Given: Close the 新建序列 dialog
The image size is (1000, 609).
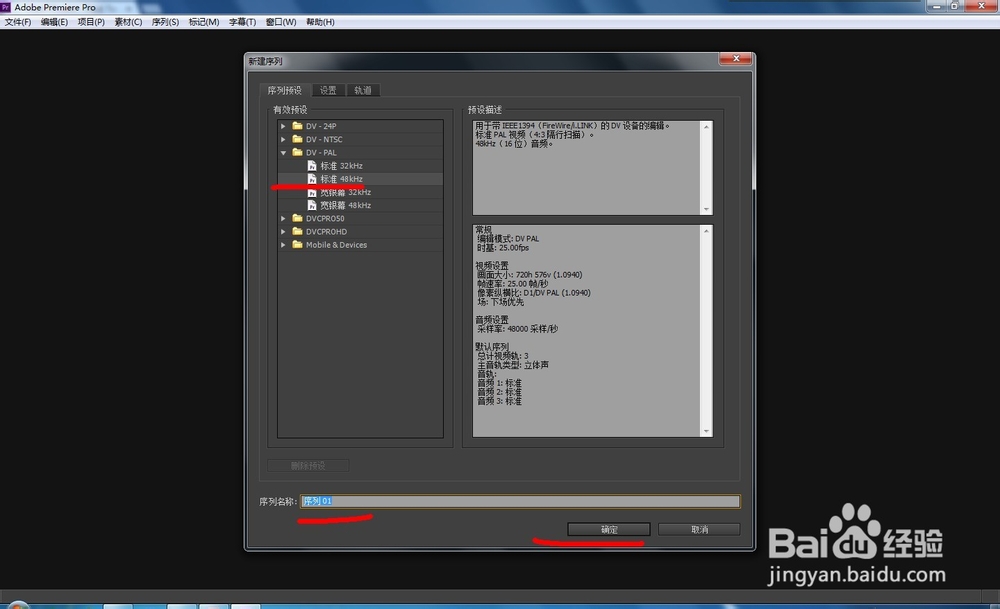Looking at the screenshot, I should tap(736, 58).
